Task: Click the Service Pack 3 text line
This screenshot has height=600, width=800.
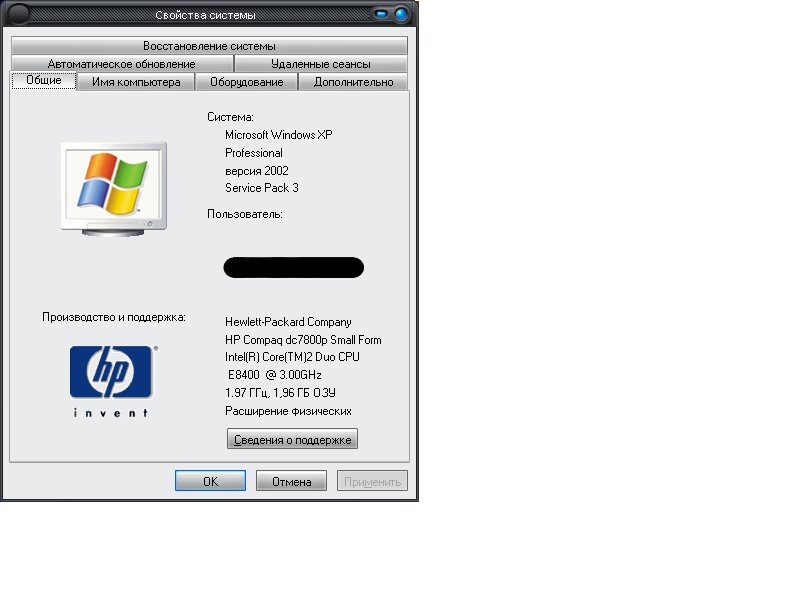Action: (261, 188)
